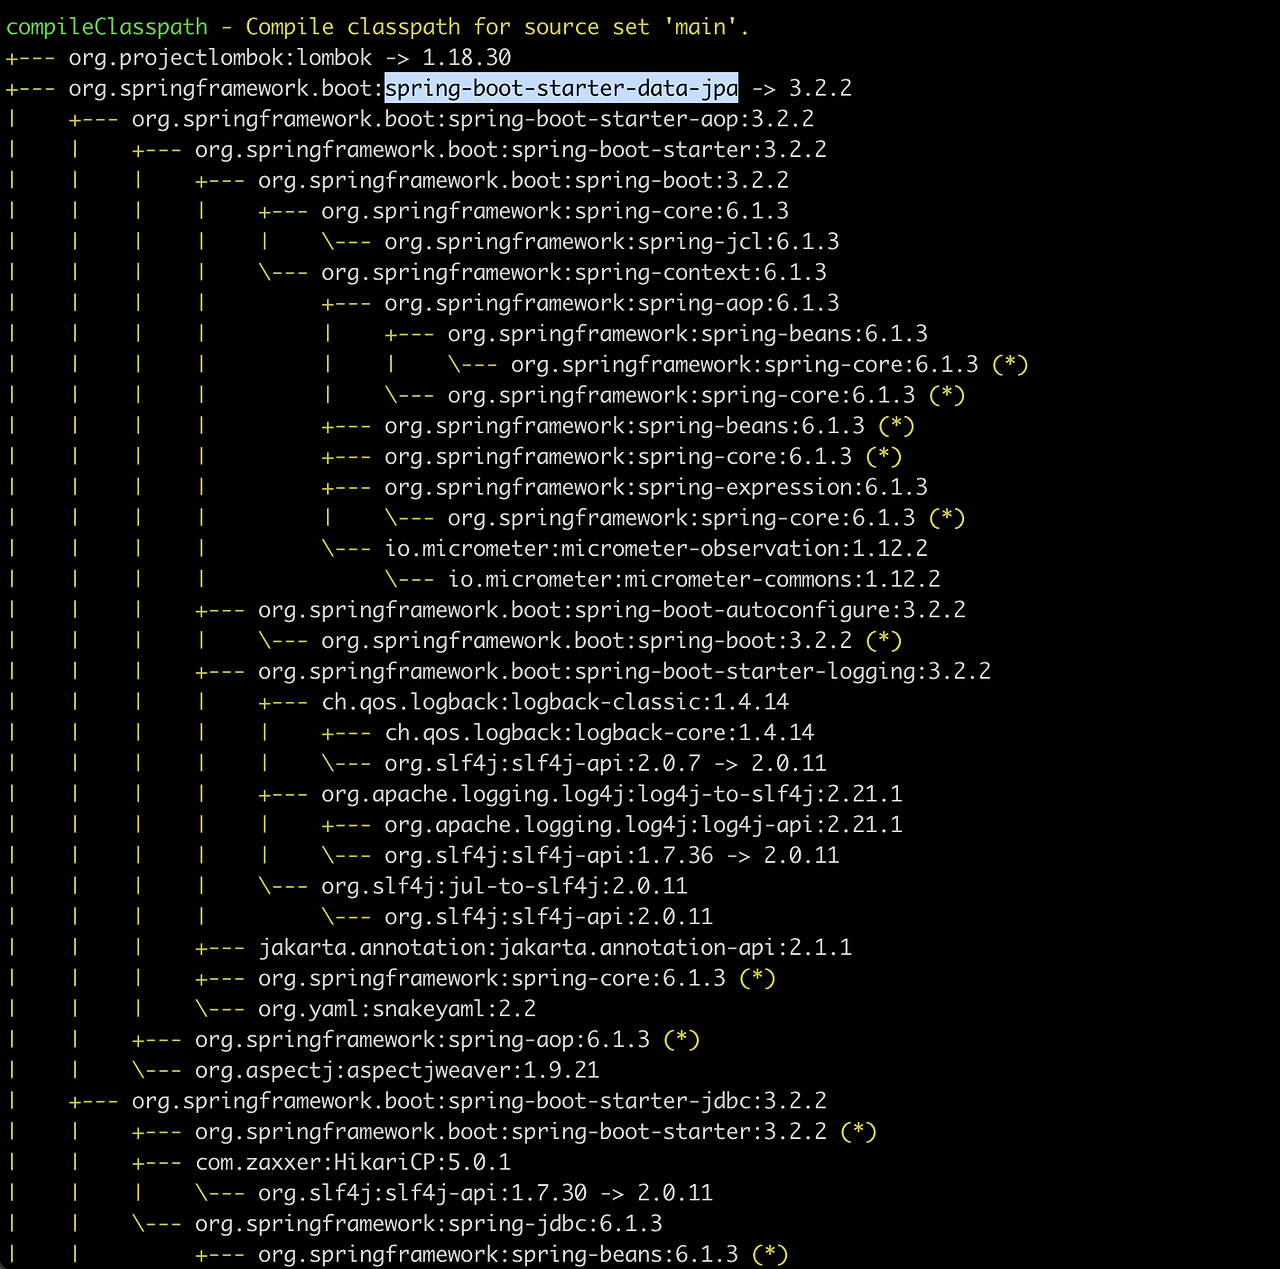Click 'ch.qos.logback:logback-core:1.4.14'

[600, 733]
